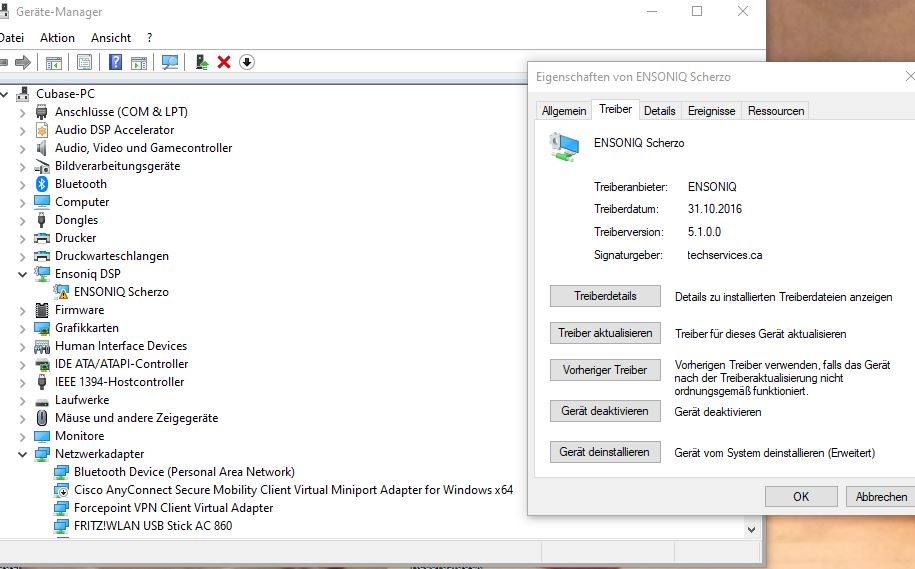This screenshot has height=569, width=915.
Task: Click the driver date value 31.10.2016
Action: [714, 209]
